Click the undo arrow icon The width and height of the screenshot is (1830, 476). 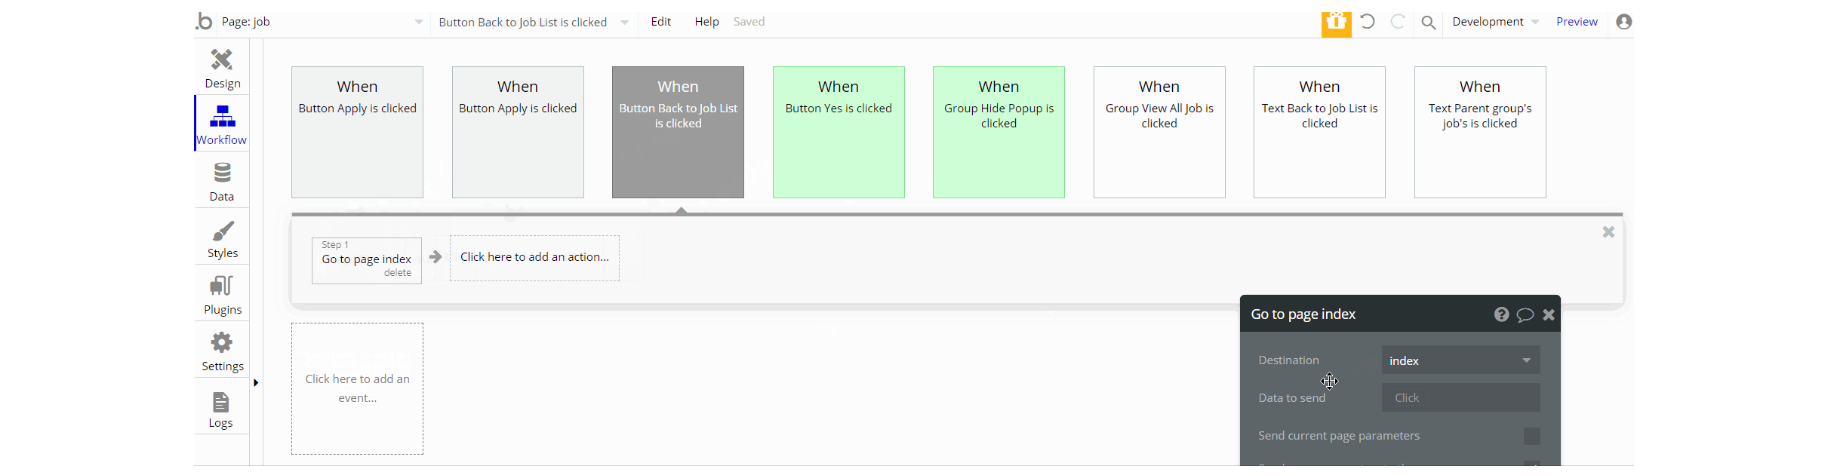coord(1367,22)
